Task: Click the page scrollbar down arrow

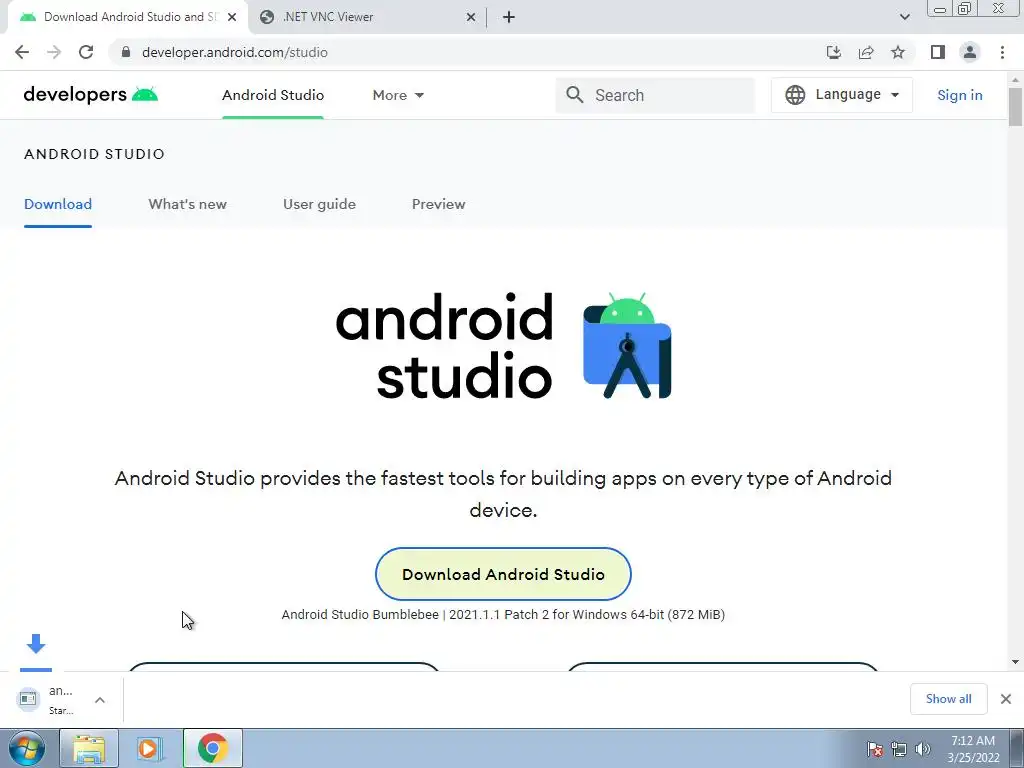Action: point(1015,662)
